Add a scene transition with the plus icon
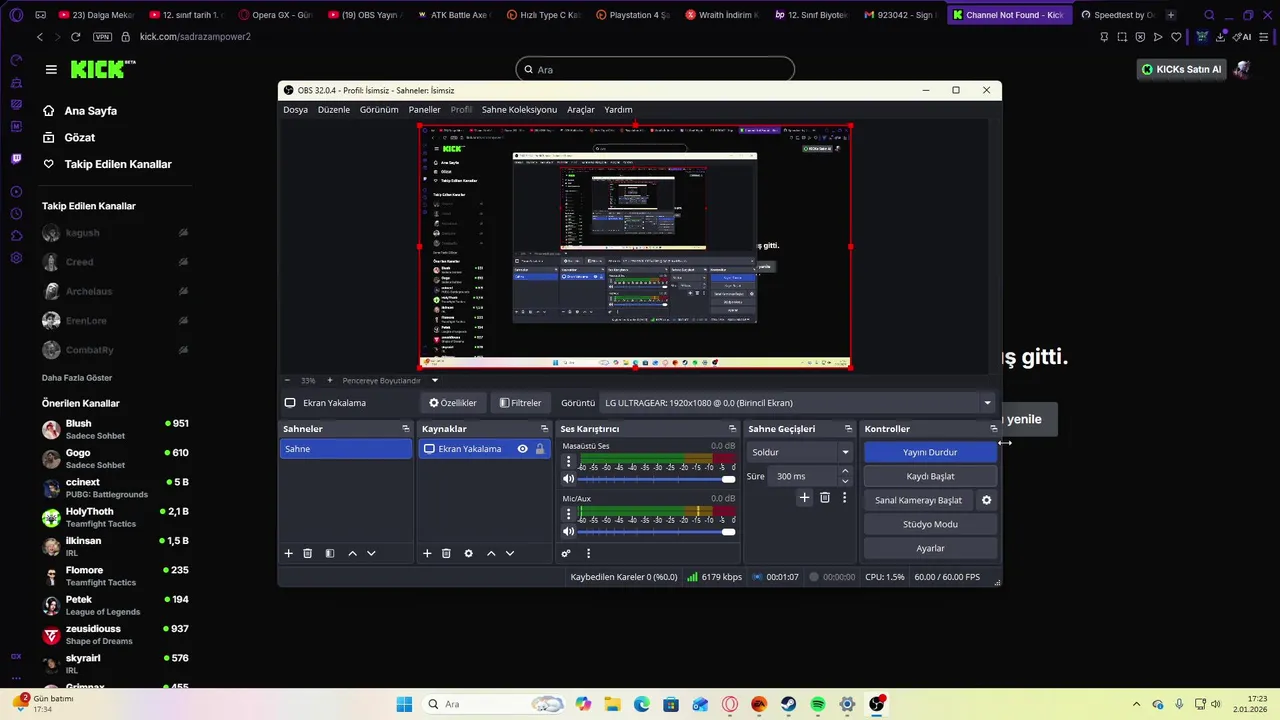Image resolution: width=1280 pixels, height=720 pixels. [804, 497]
